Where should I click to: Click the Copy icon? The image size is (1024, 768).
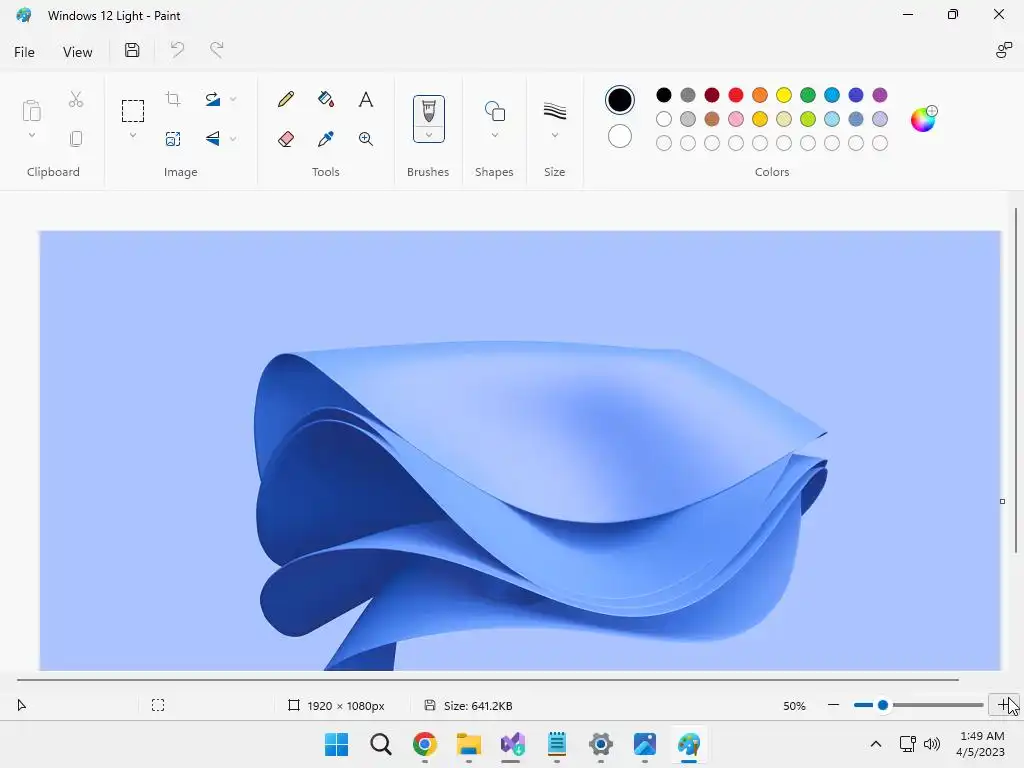coord(76,138)
